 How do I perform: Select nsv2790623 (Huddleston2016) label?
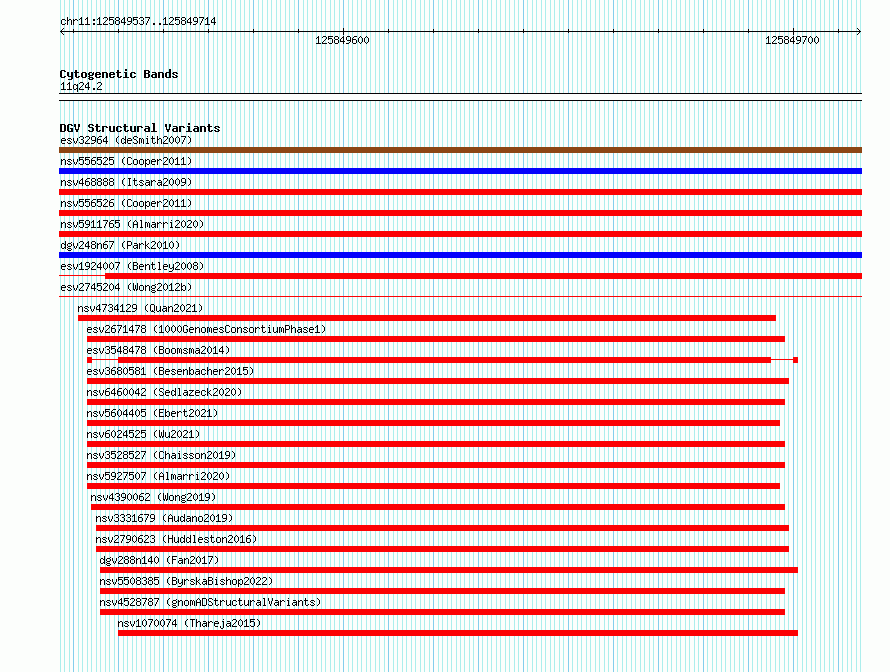[176, 539]
